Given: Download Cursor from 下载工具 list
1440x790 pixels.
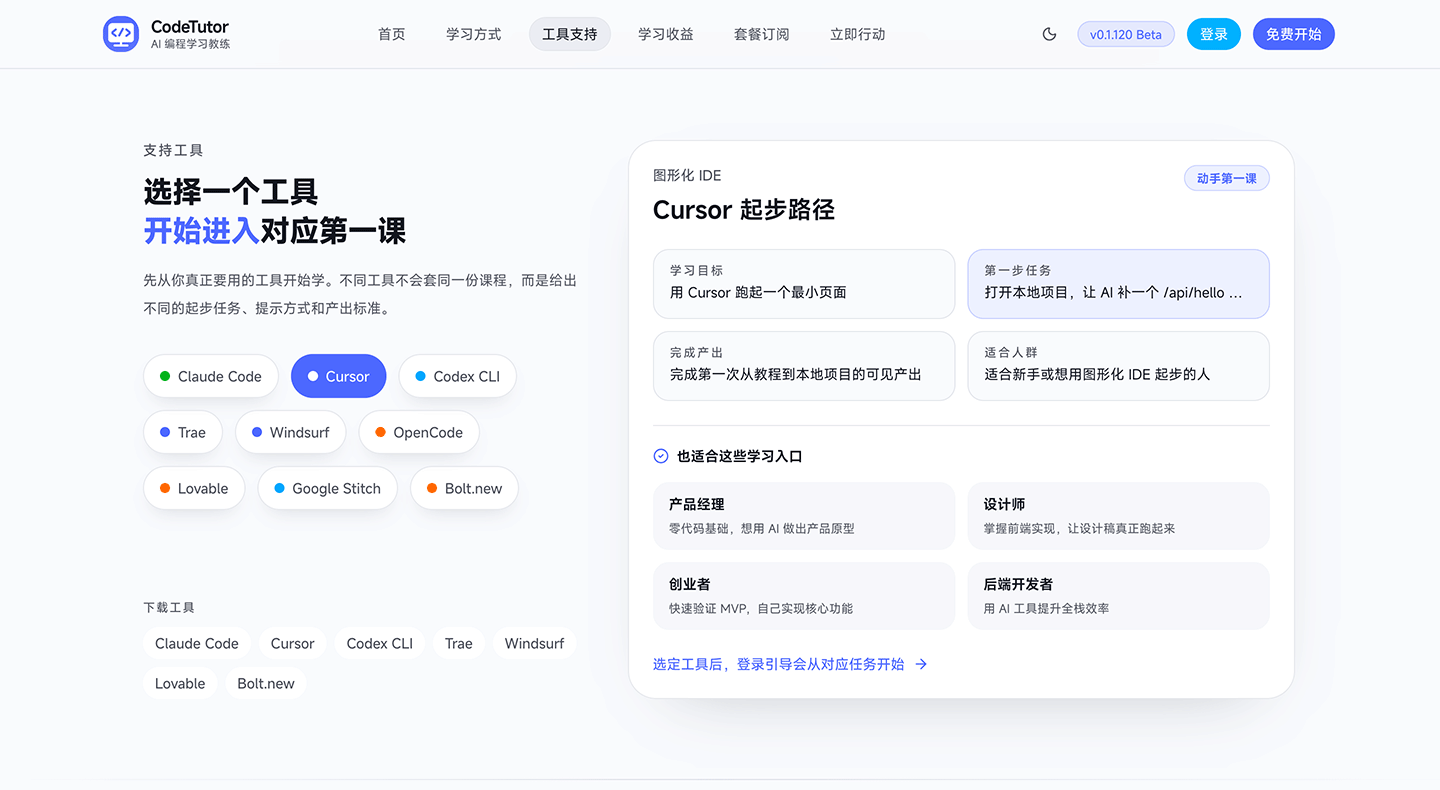Looking at the screenshot, I should click(x=293, y=643).
